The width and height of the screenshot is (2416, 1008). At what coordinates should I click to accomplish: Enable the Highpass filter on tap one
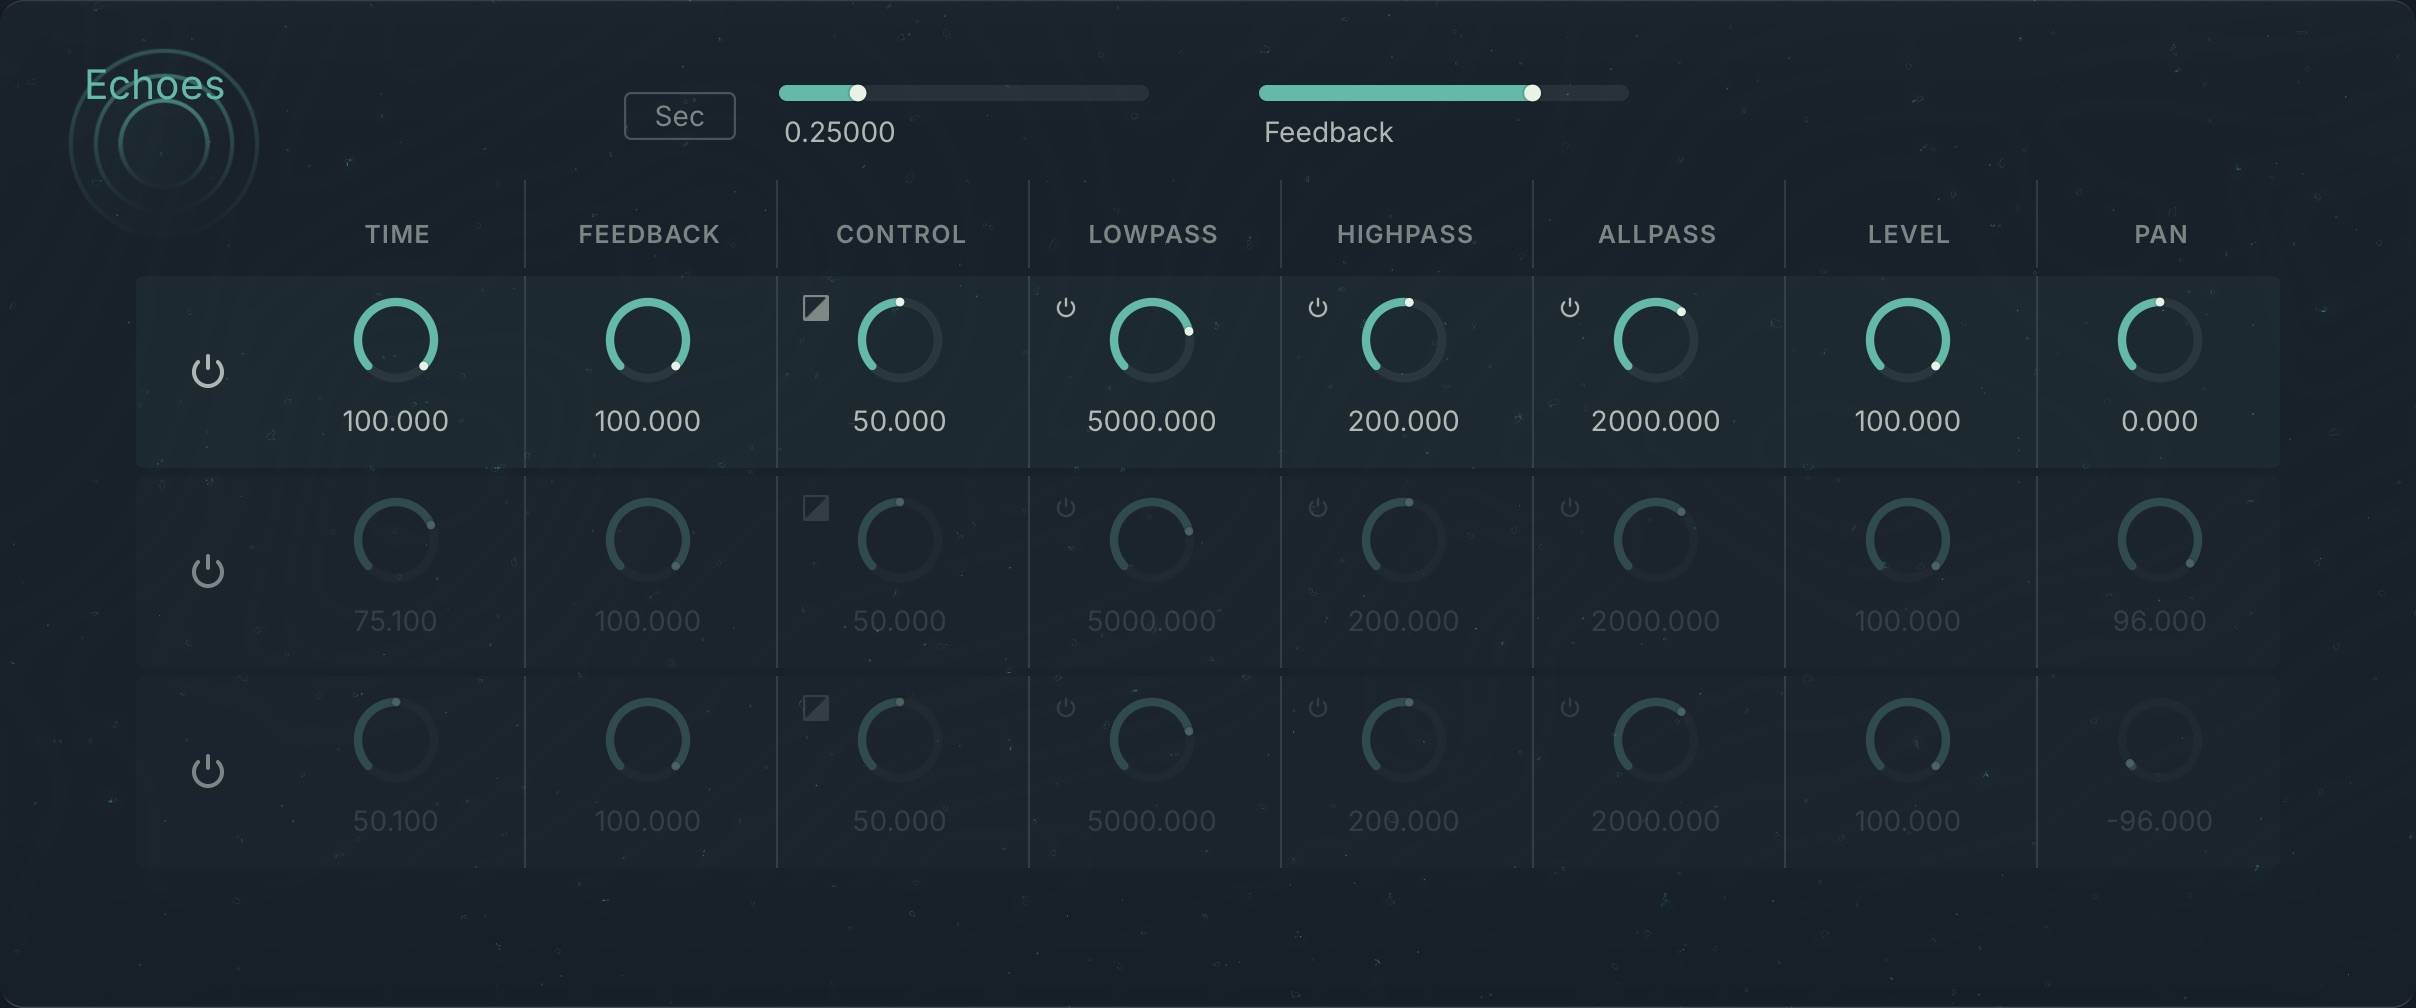point(1318,308)
